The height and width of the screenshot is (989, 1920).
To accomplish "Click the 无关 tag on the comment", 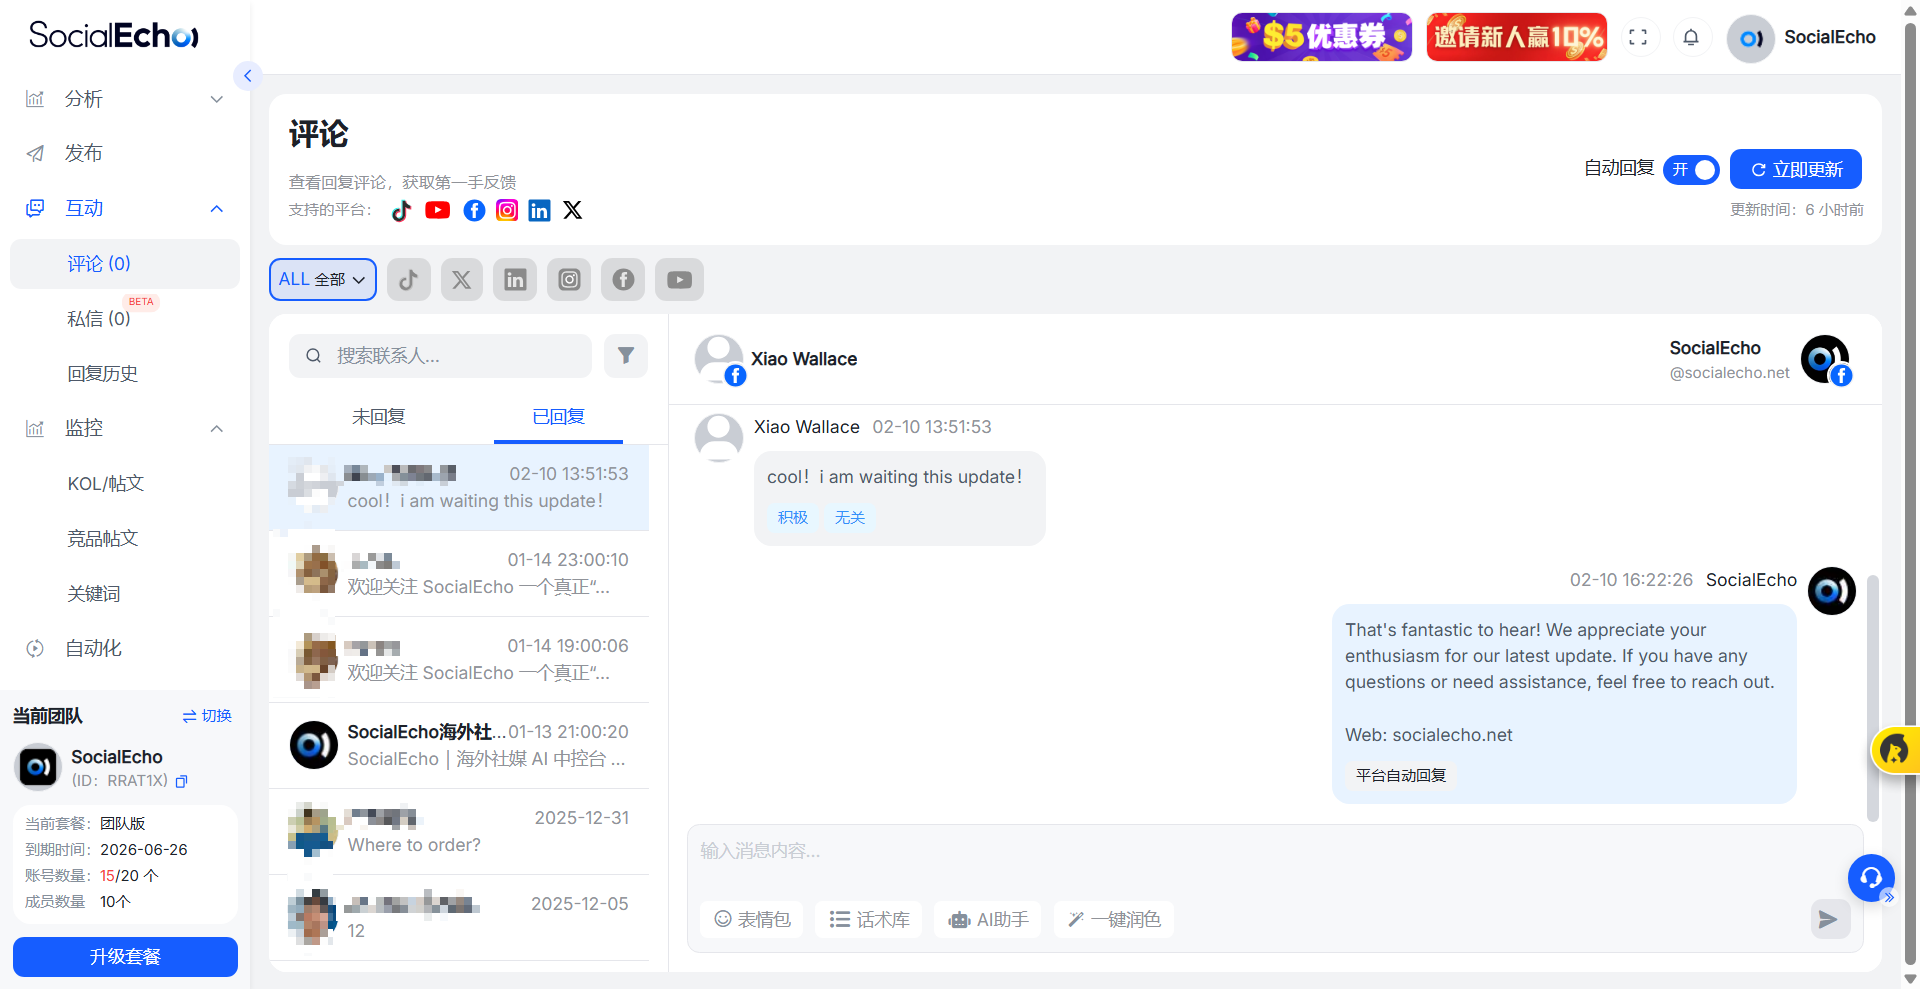I will click(850, 518).
